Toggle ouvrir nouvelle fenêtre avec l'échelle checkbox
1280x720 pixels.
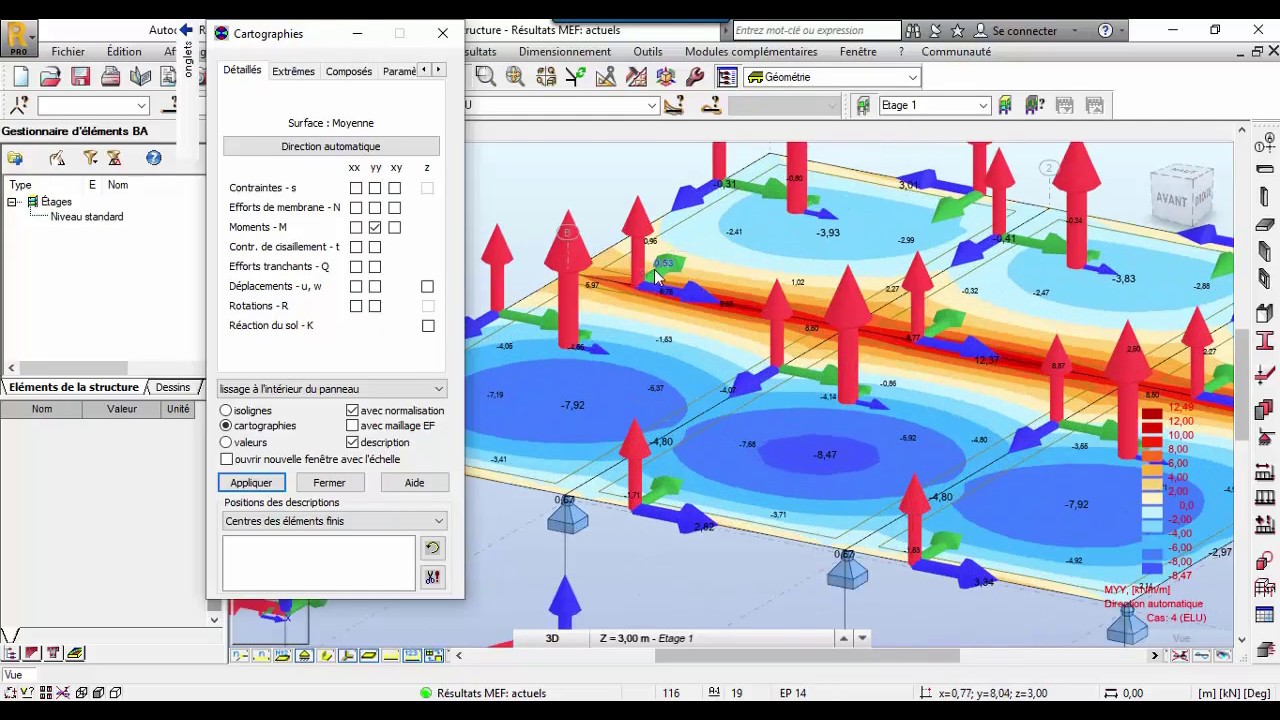pos(227,459)
